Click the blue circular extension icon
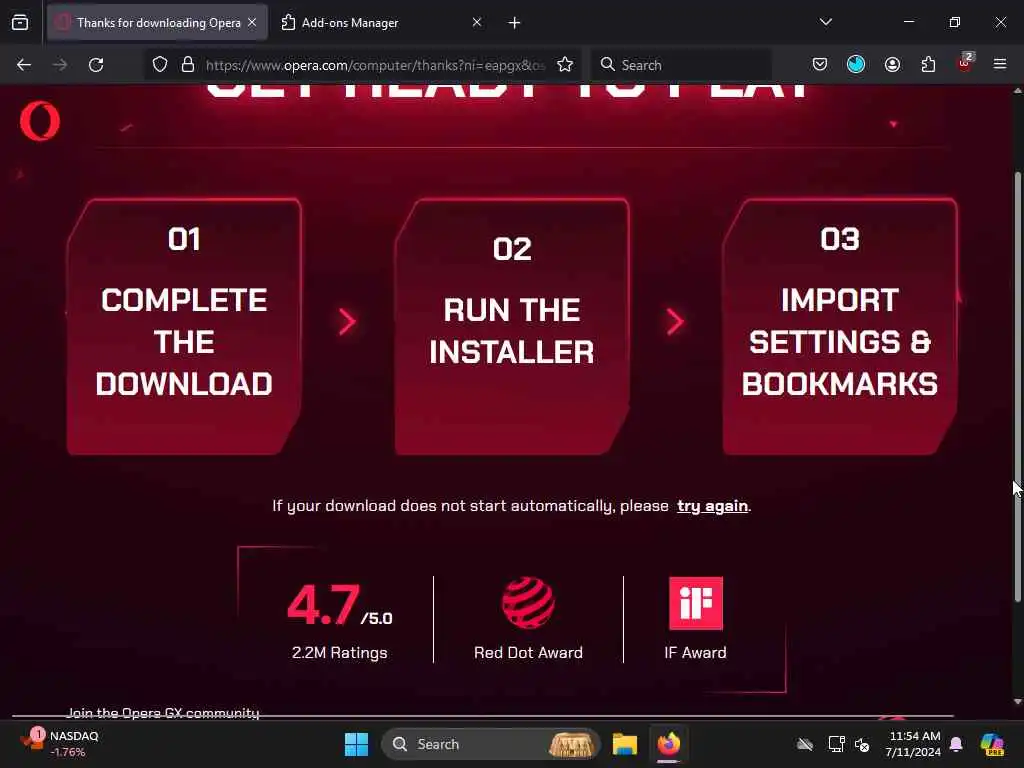 pyautogui.click(x=856, y=64)
